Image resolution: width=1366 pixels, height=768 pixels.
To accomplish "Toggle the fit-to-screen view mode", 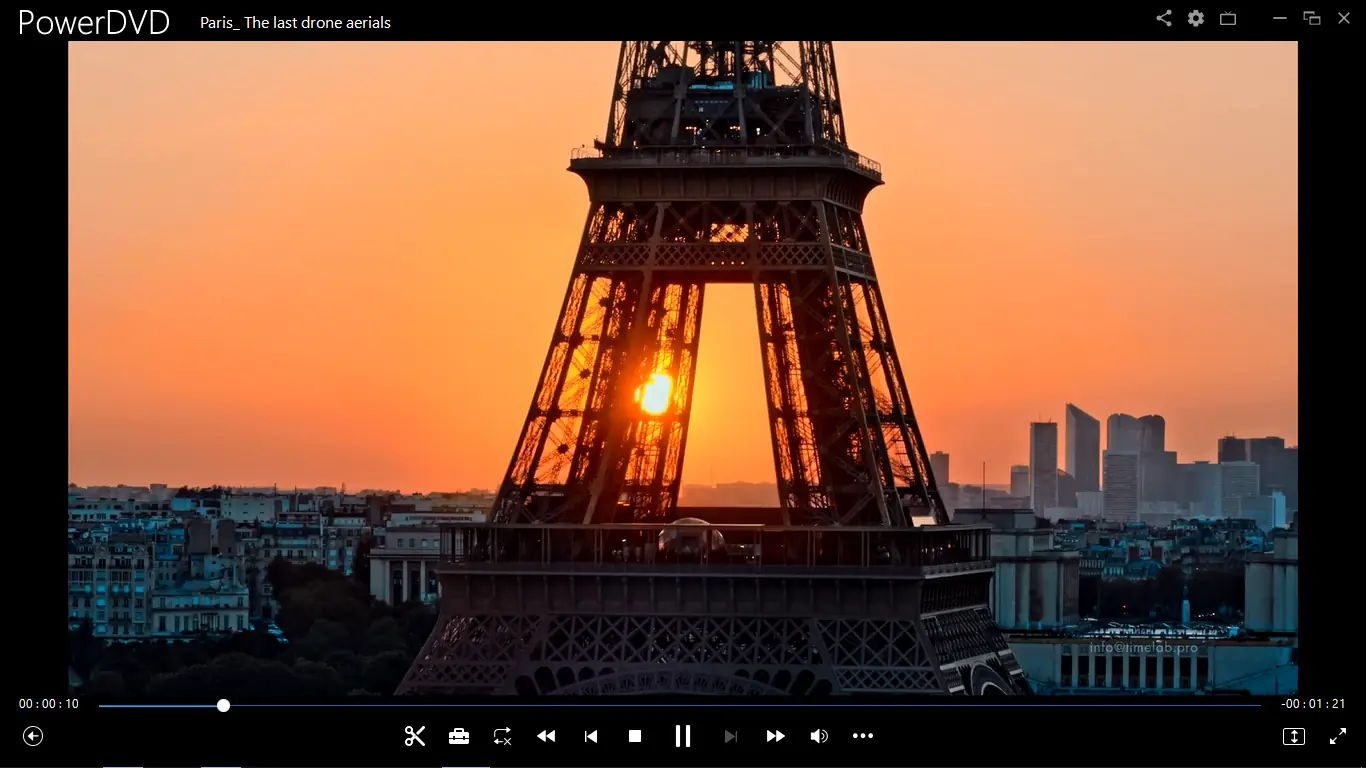I will point(1294,736).
